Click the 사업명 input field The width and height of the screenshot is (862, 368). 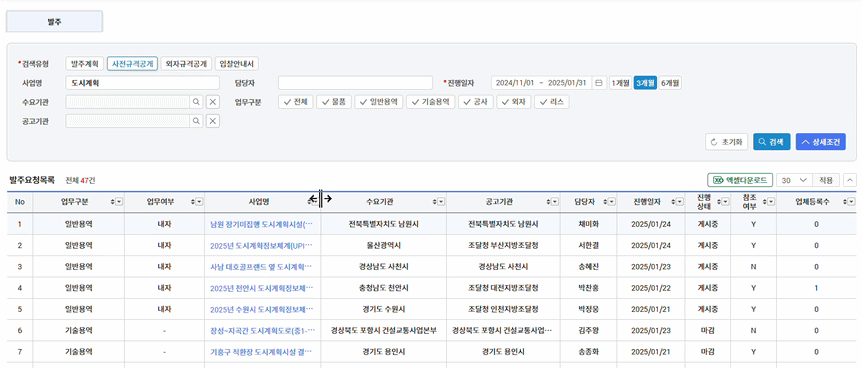[x=142, y=83]
